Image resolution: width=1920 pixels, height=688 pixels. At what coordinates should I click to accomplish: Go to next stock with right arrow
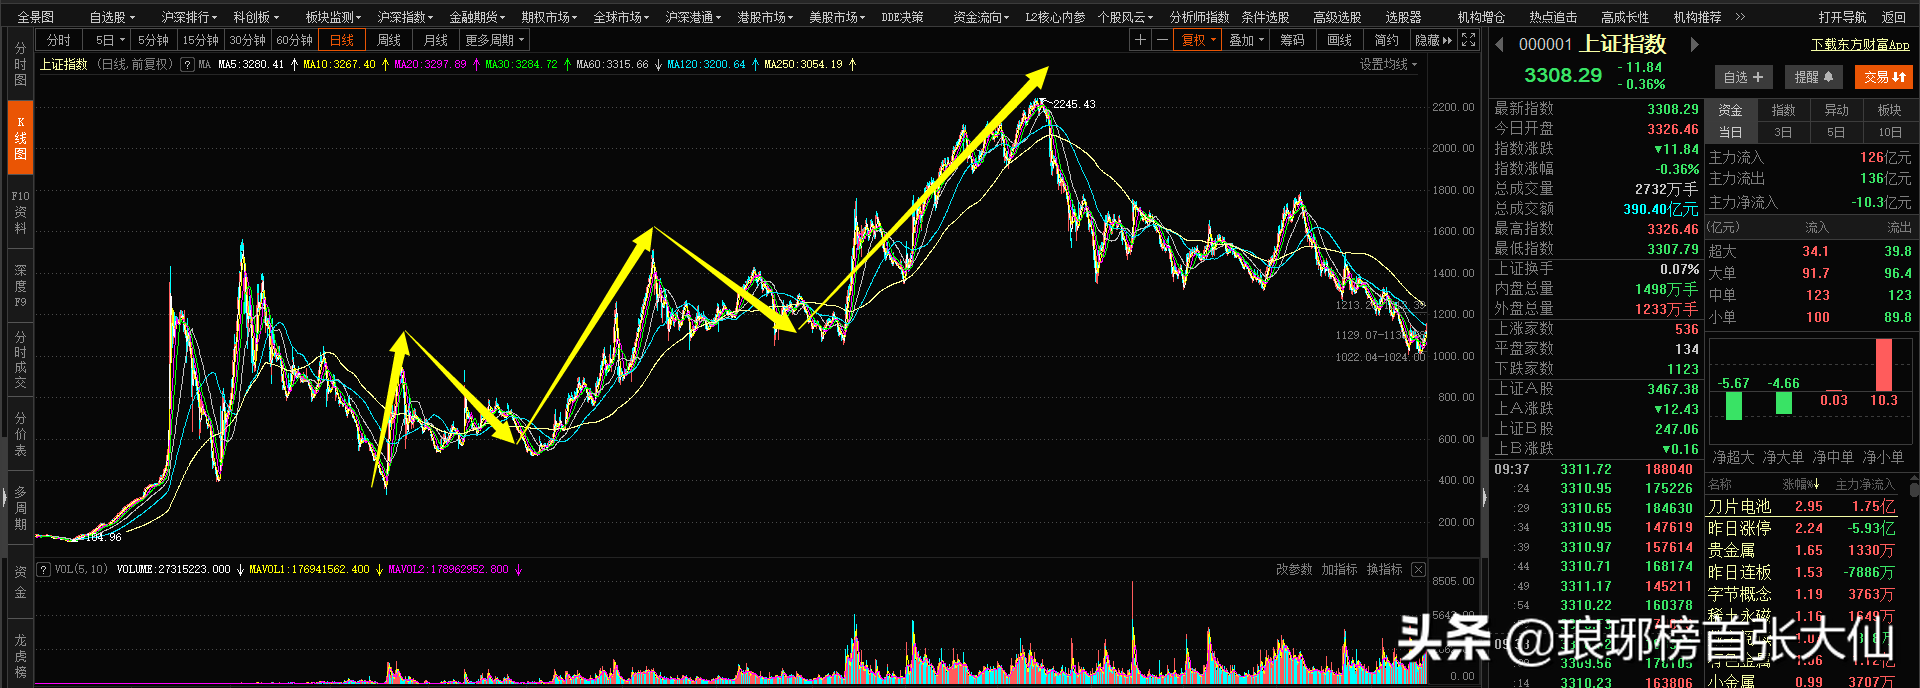(x=1694, y=44)
